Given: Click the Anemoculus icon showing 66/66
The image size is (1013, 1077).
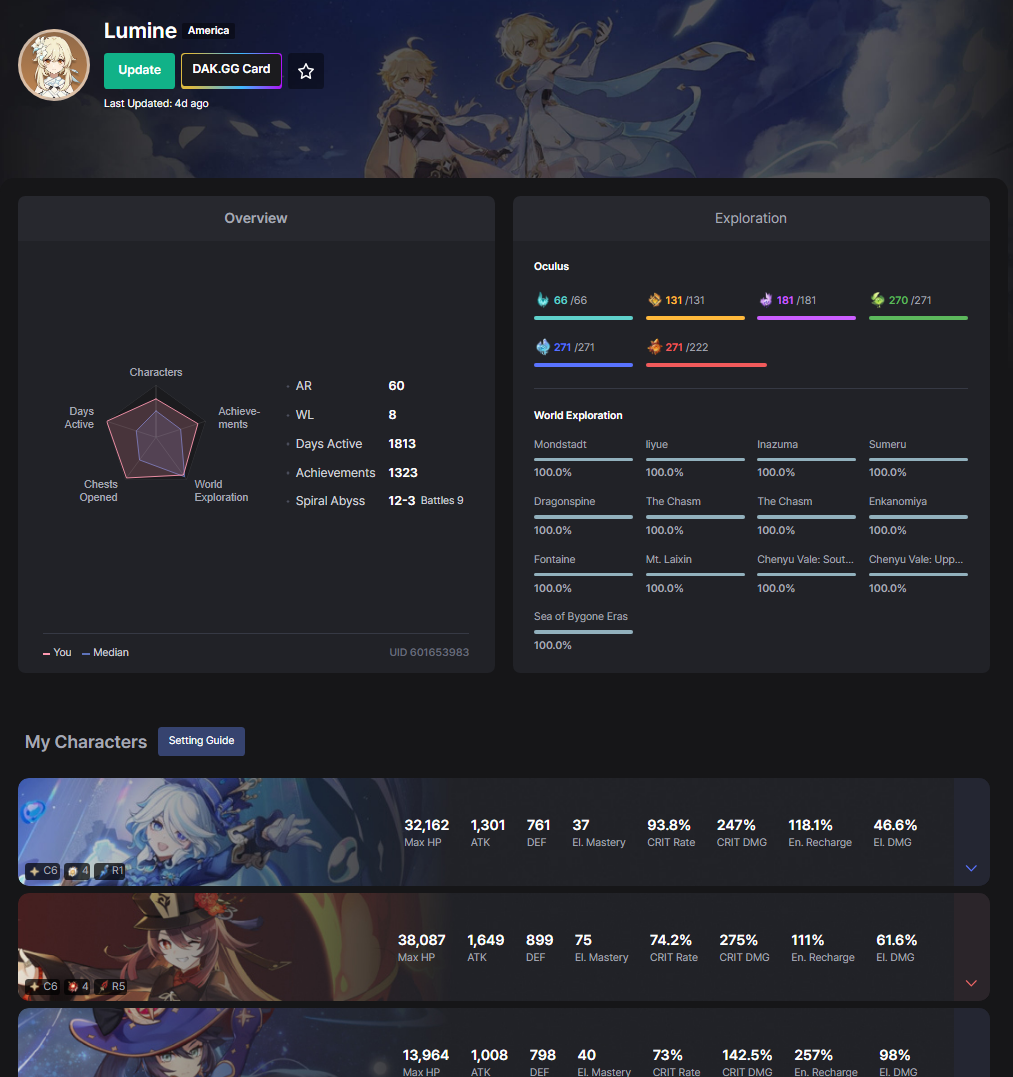Looking at the screenshot, I should click(543, 299).
